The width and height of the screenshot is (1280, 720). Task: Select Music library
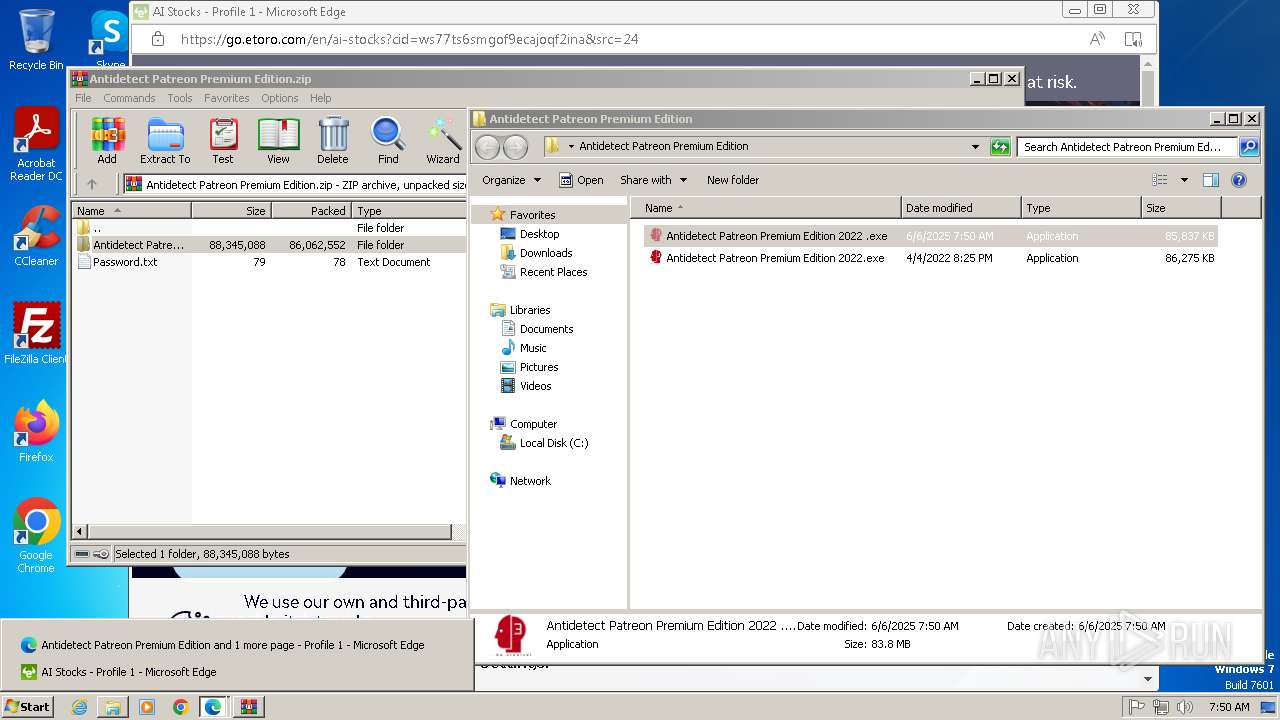[x=533, y=348]
